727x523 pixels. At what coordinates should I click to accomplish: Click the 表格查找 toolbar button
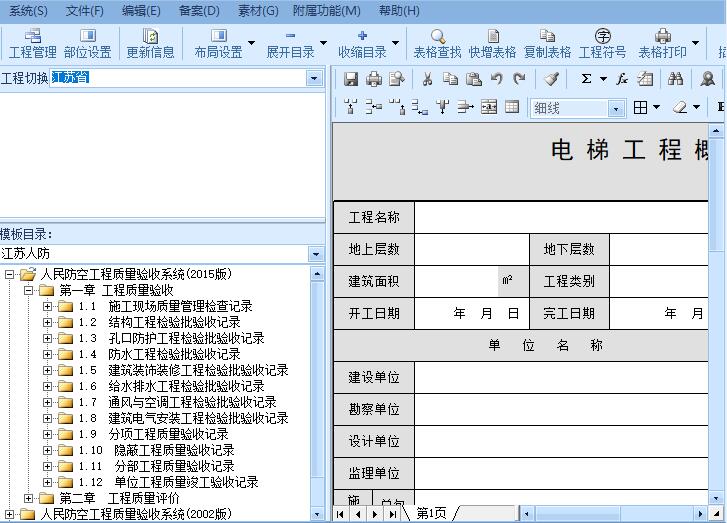pos(437,44)
